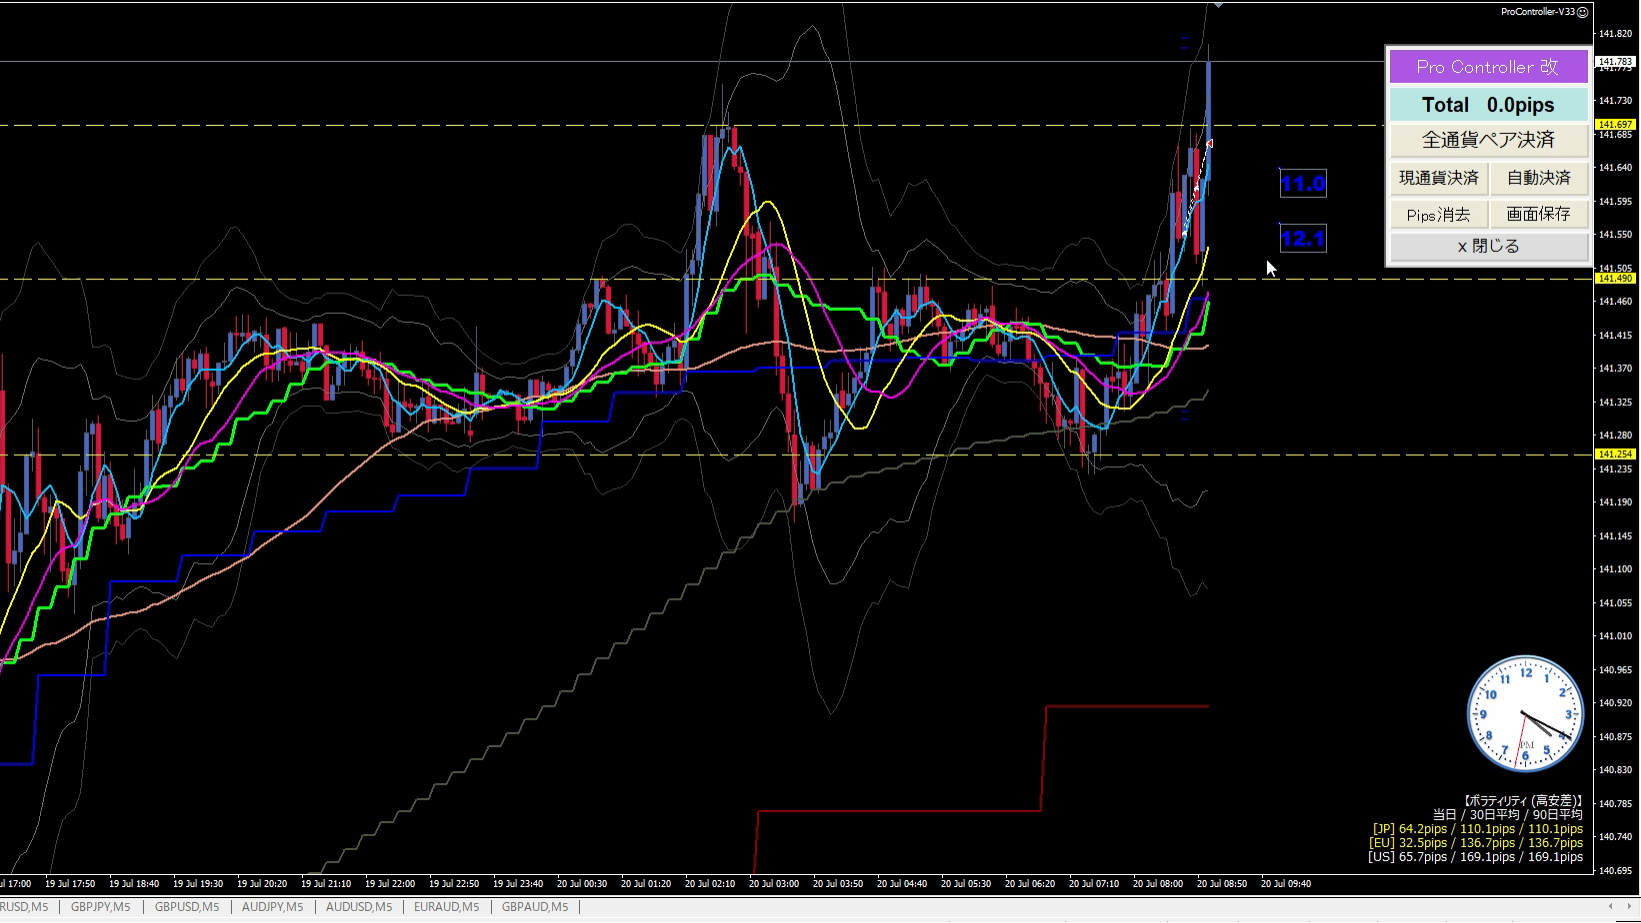Select the GBPAUD,M5 chart tab
This screenshot has height=923, width=1641.
coord(535,907)
